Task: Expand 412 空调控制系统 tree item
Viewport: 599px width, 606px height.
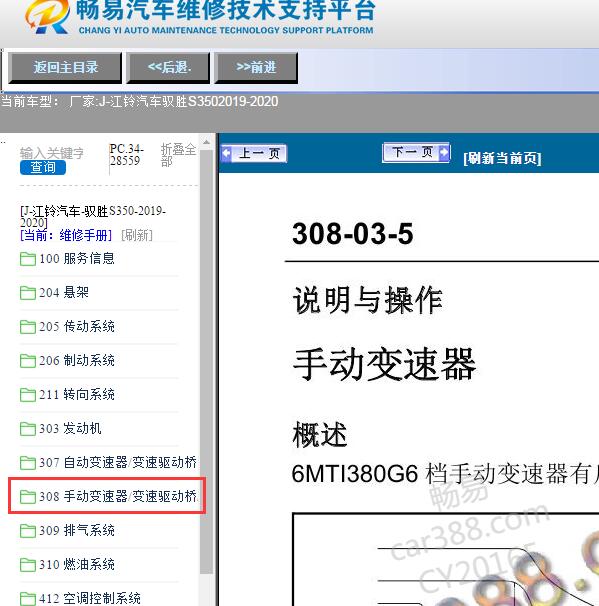Action: (90, 599)
